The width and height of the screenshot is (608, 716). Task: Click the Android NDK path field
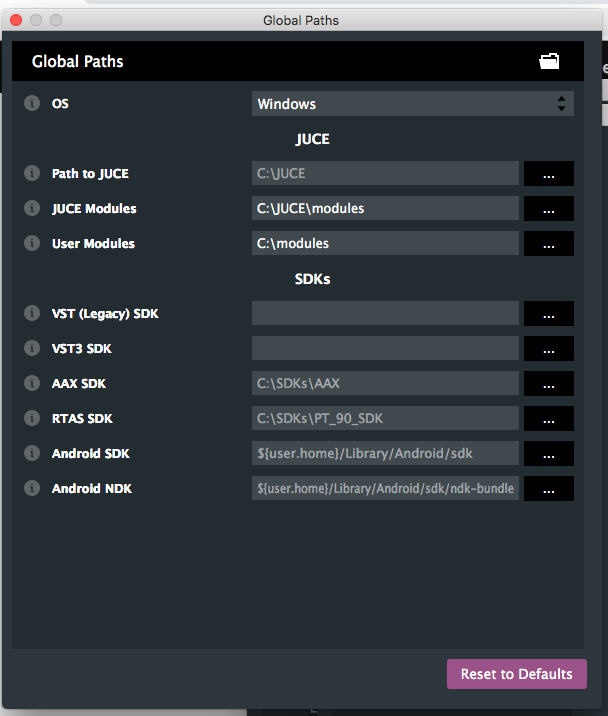(385, 489)
